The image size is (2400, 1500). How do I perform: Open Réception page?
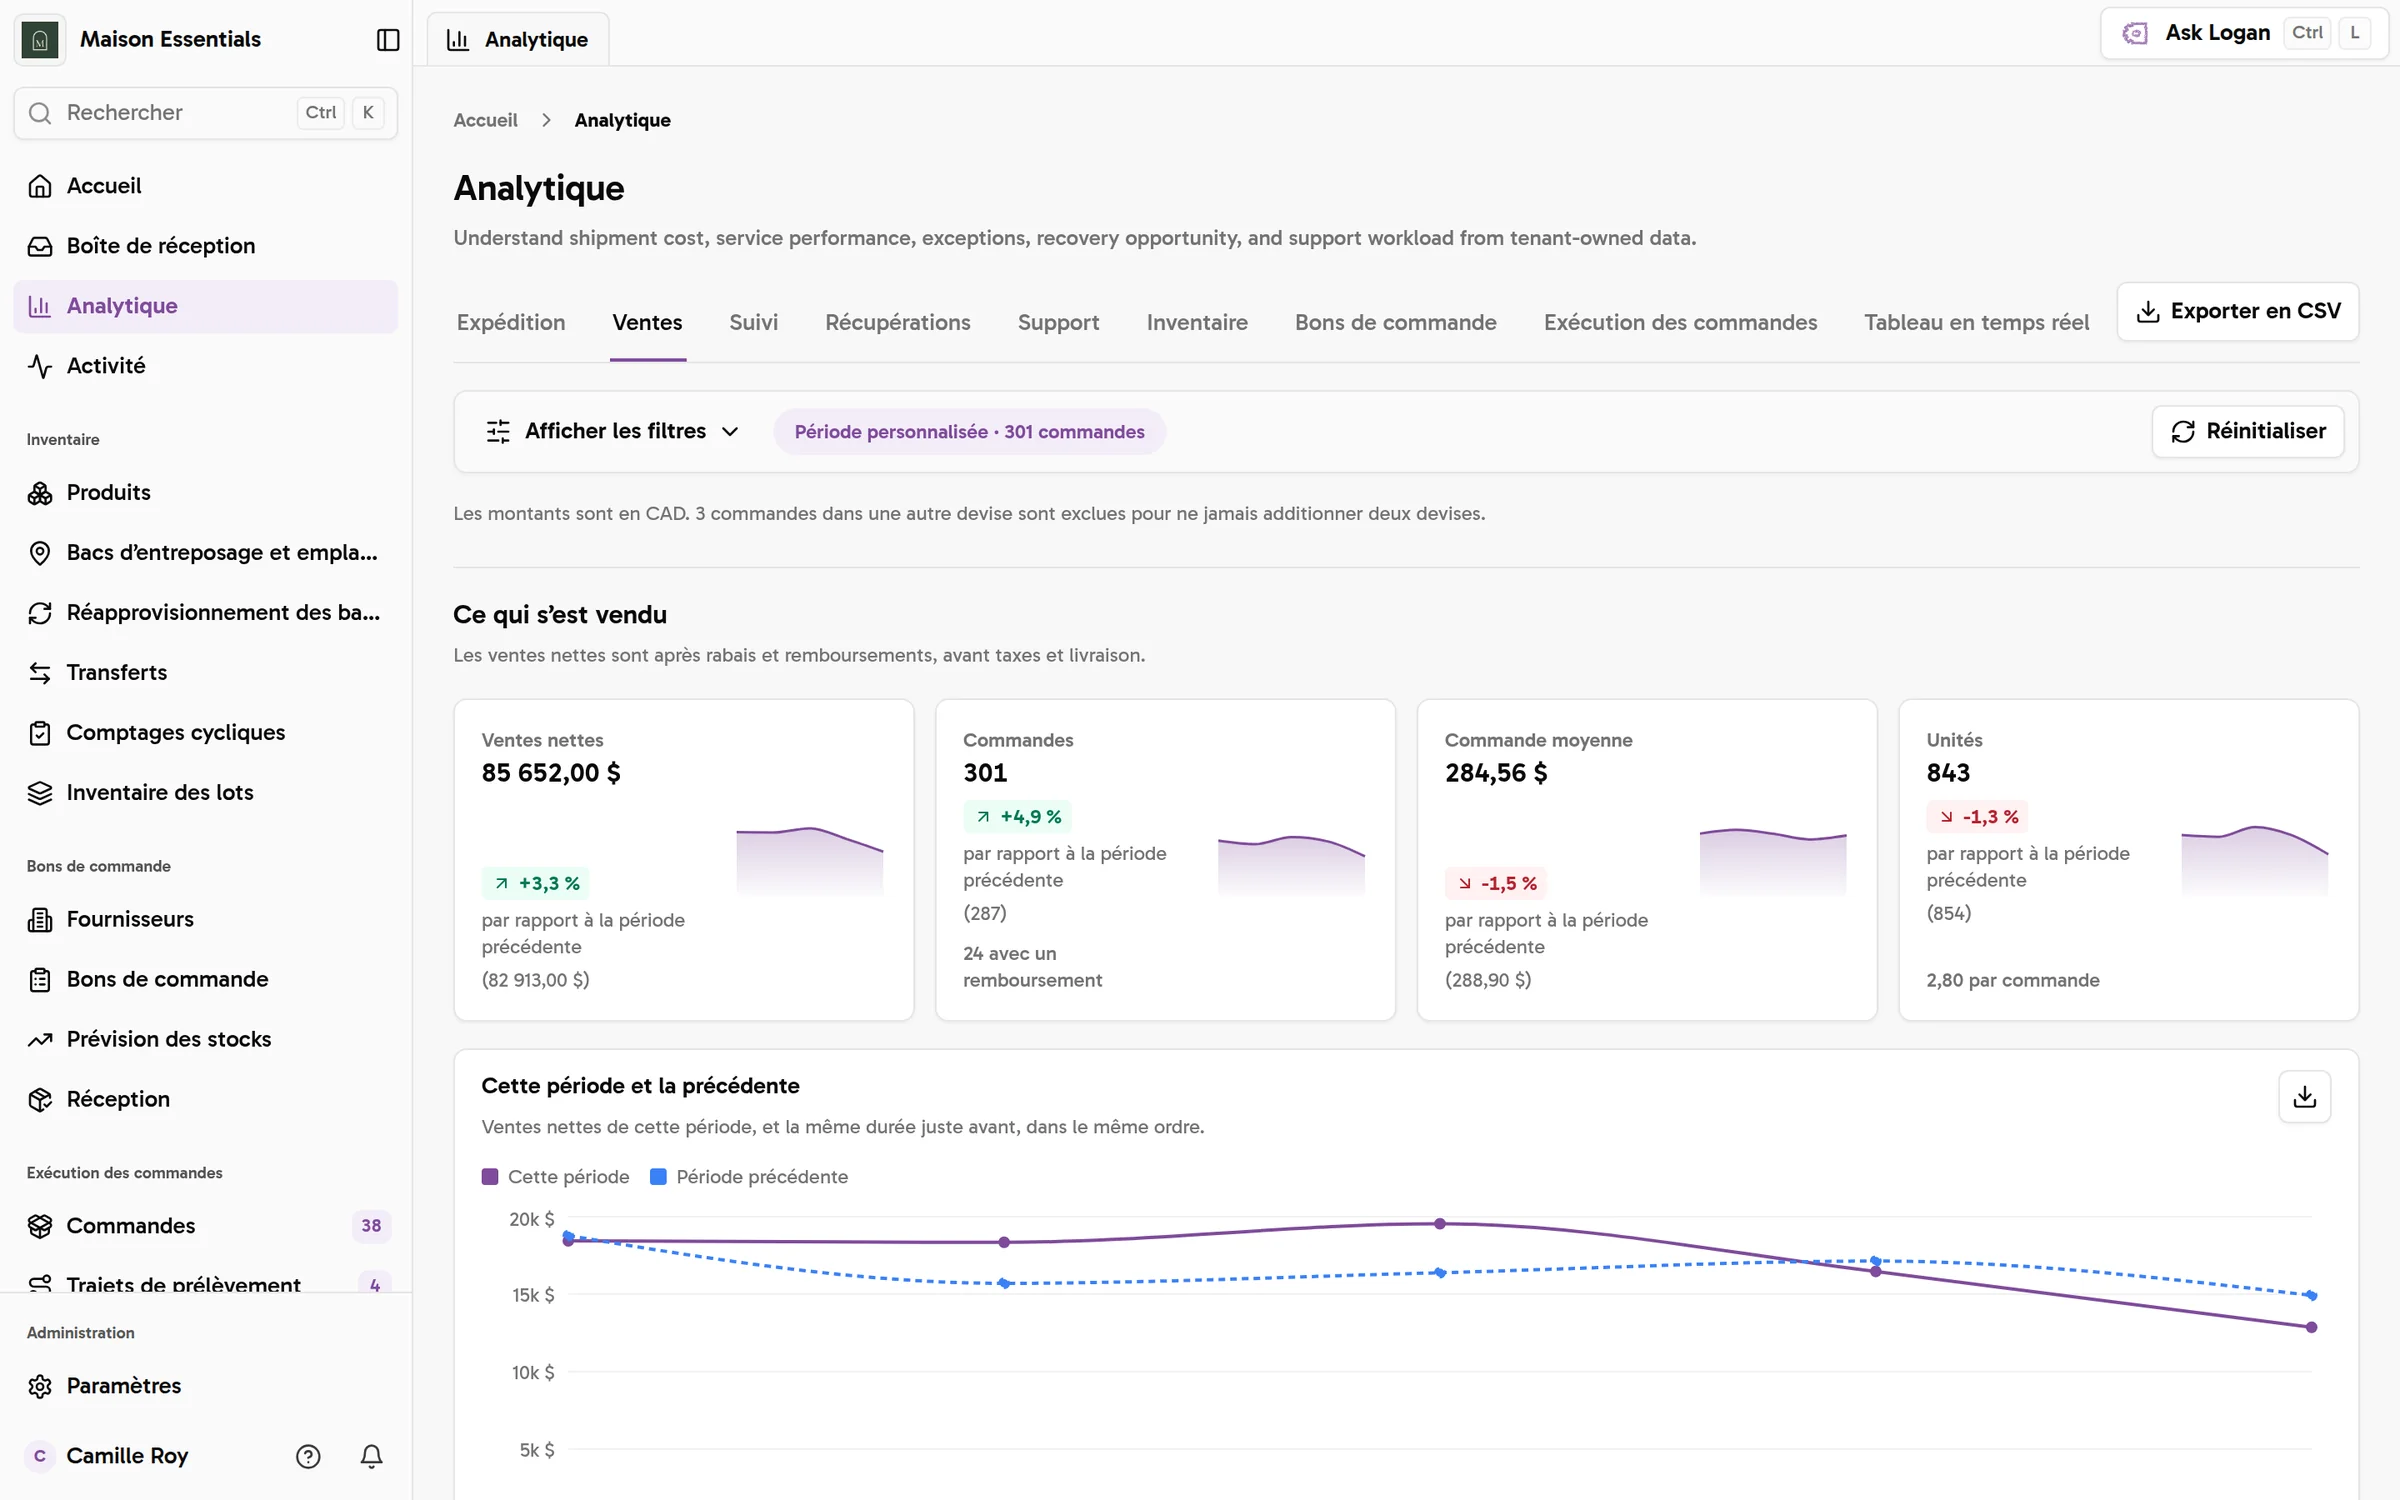(x=205, y=1099)
